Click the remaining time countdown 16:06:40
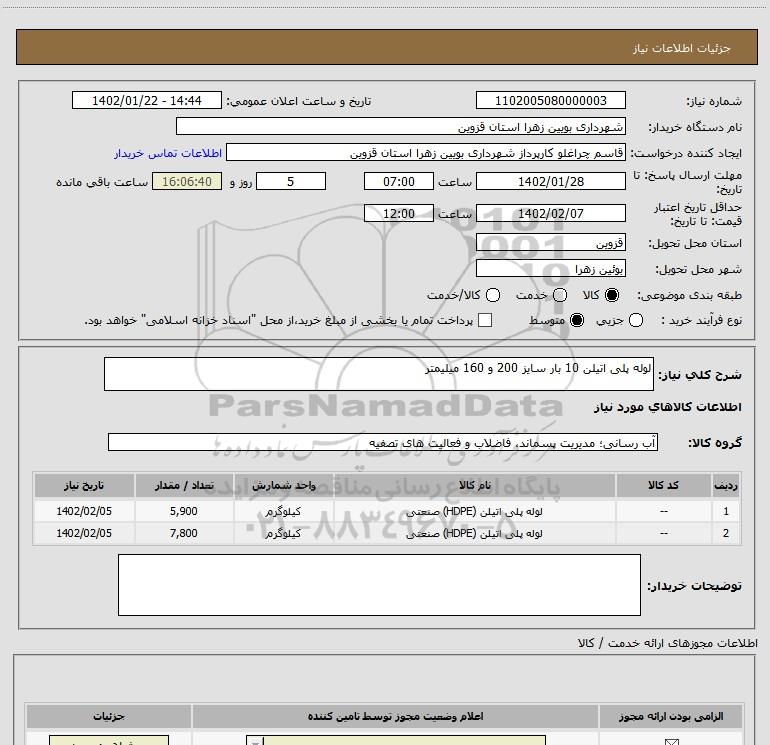Image resolution: width=770 pixels, height=745 pixels. click(187, 181)
